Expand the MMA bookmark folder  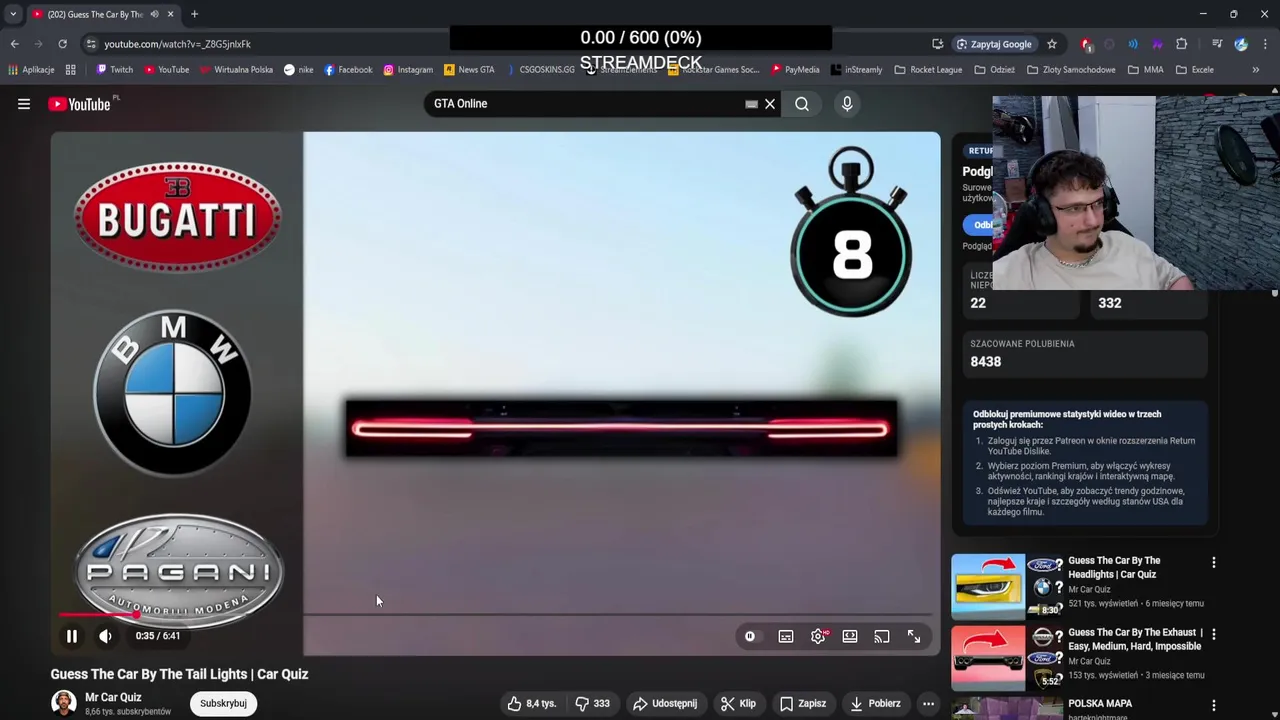click(1145, 70)
